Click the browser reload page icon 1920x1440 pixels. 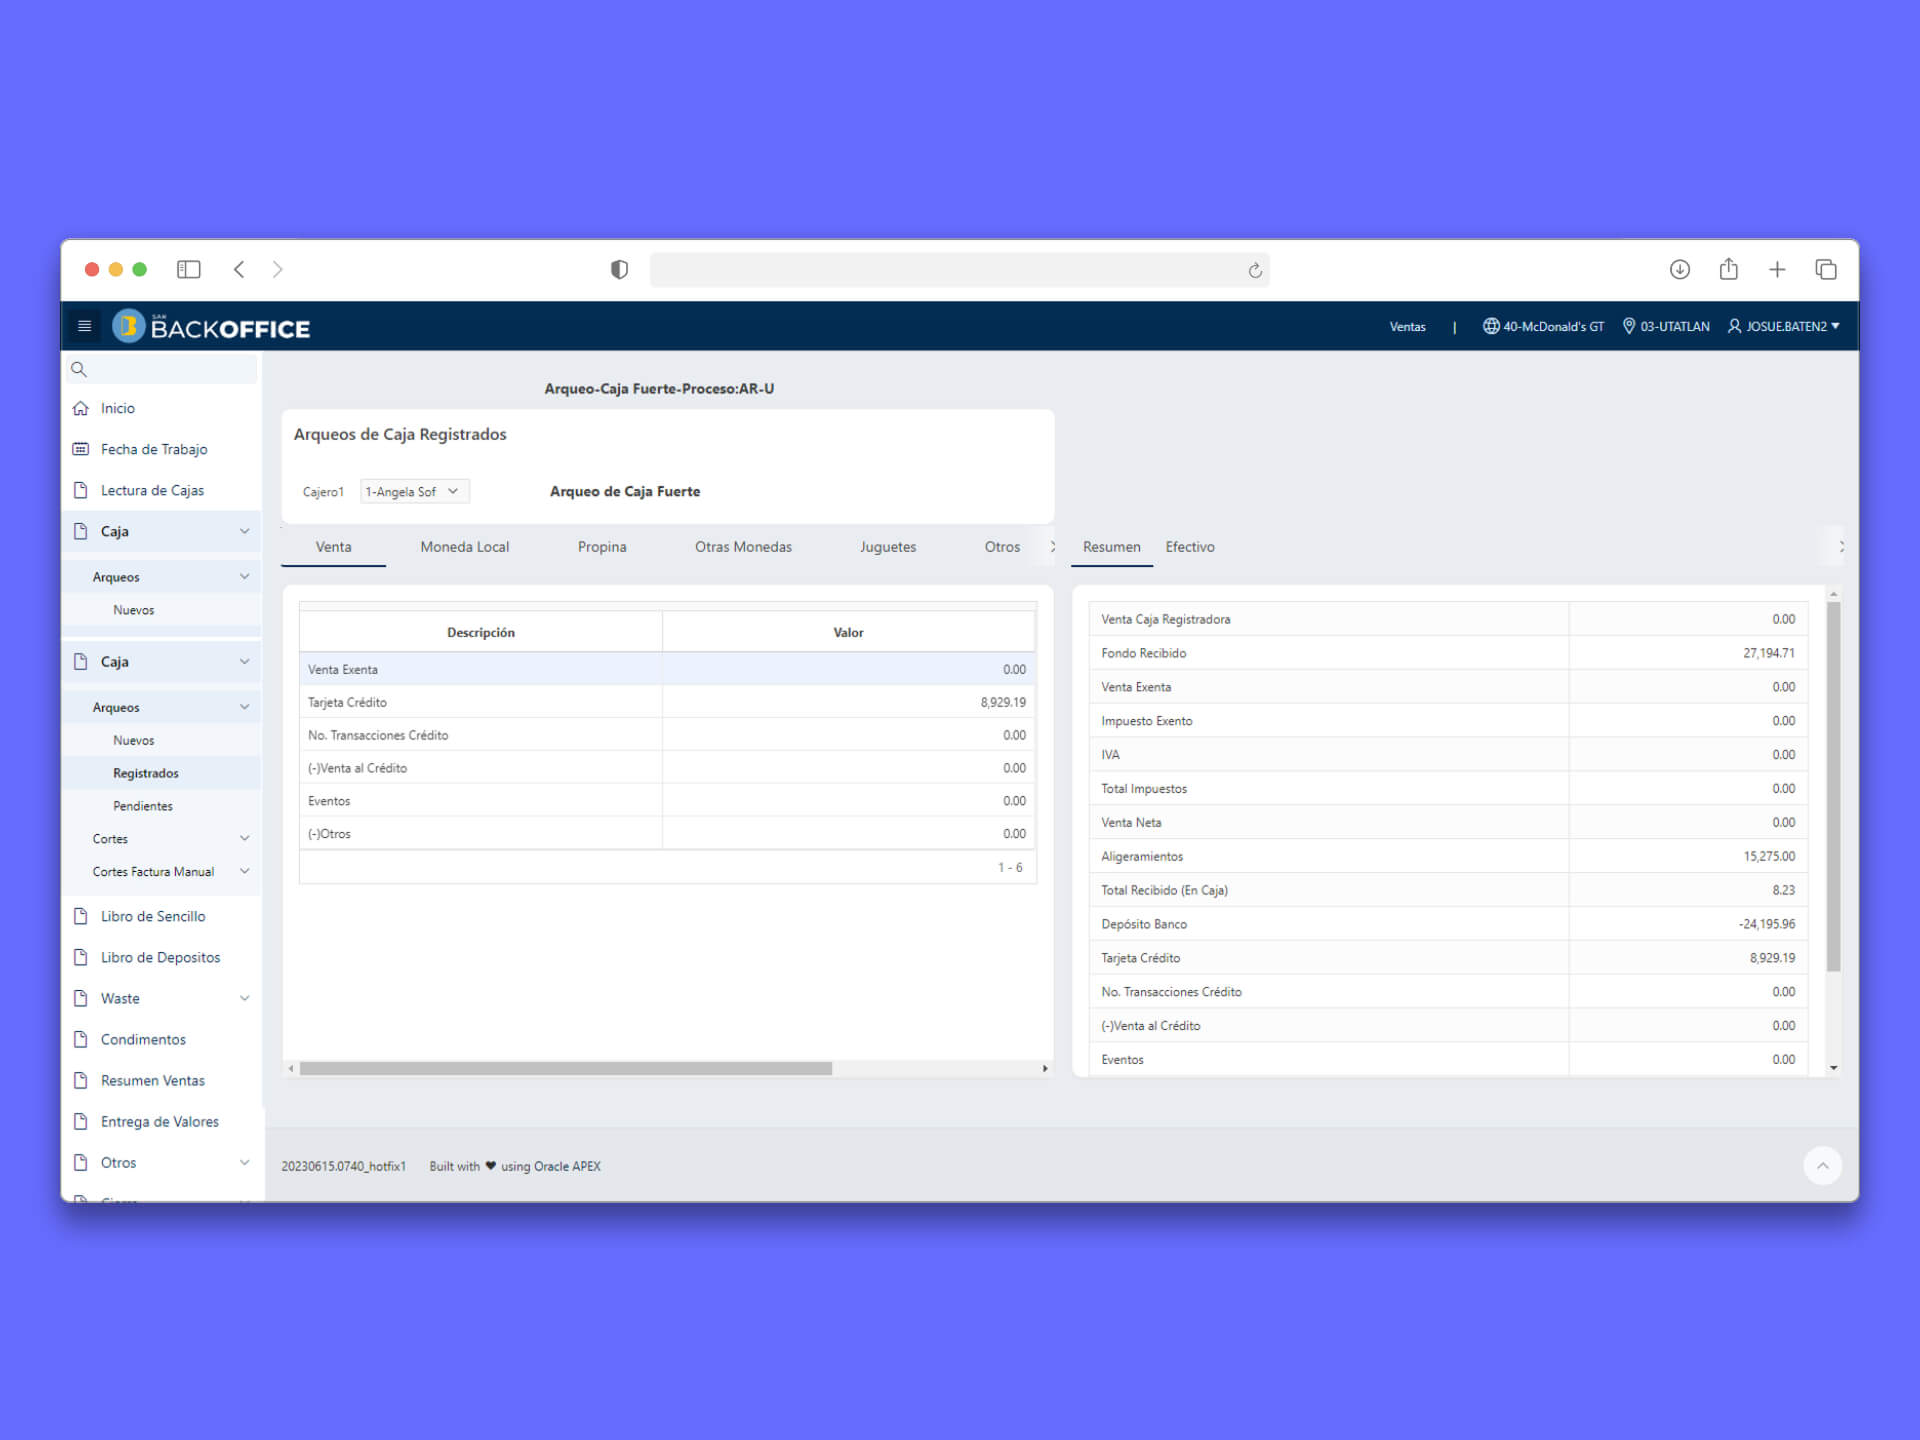click(x=1255, y=270)
